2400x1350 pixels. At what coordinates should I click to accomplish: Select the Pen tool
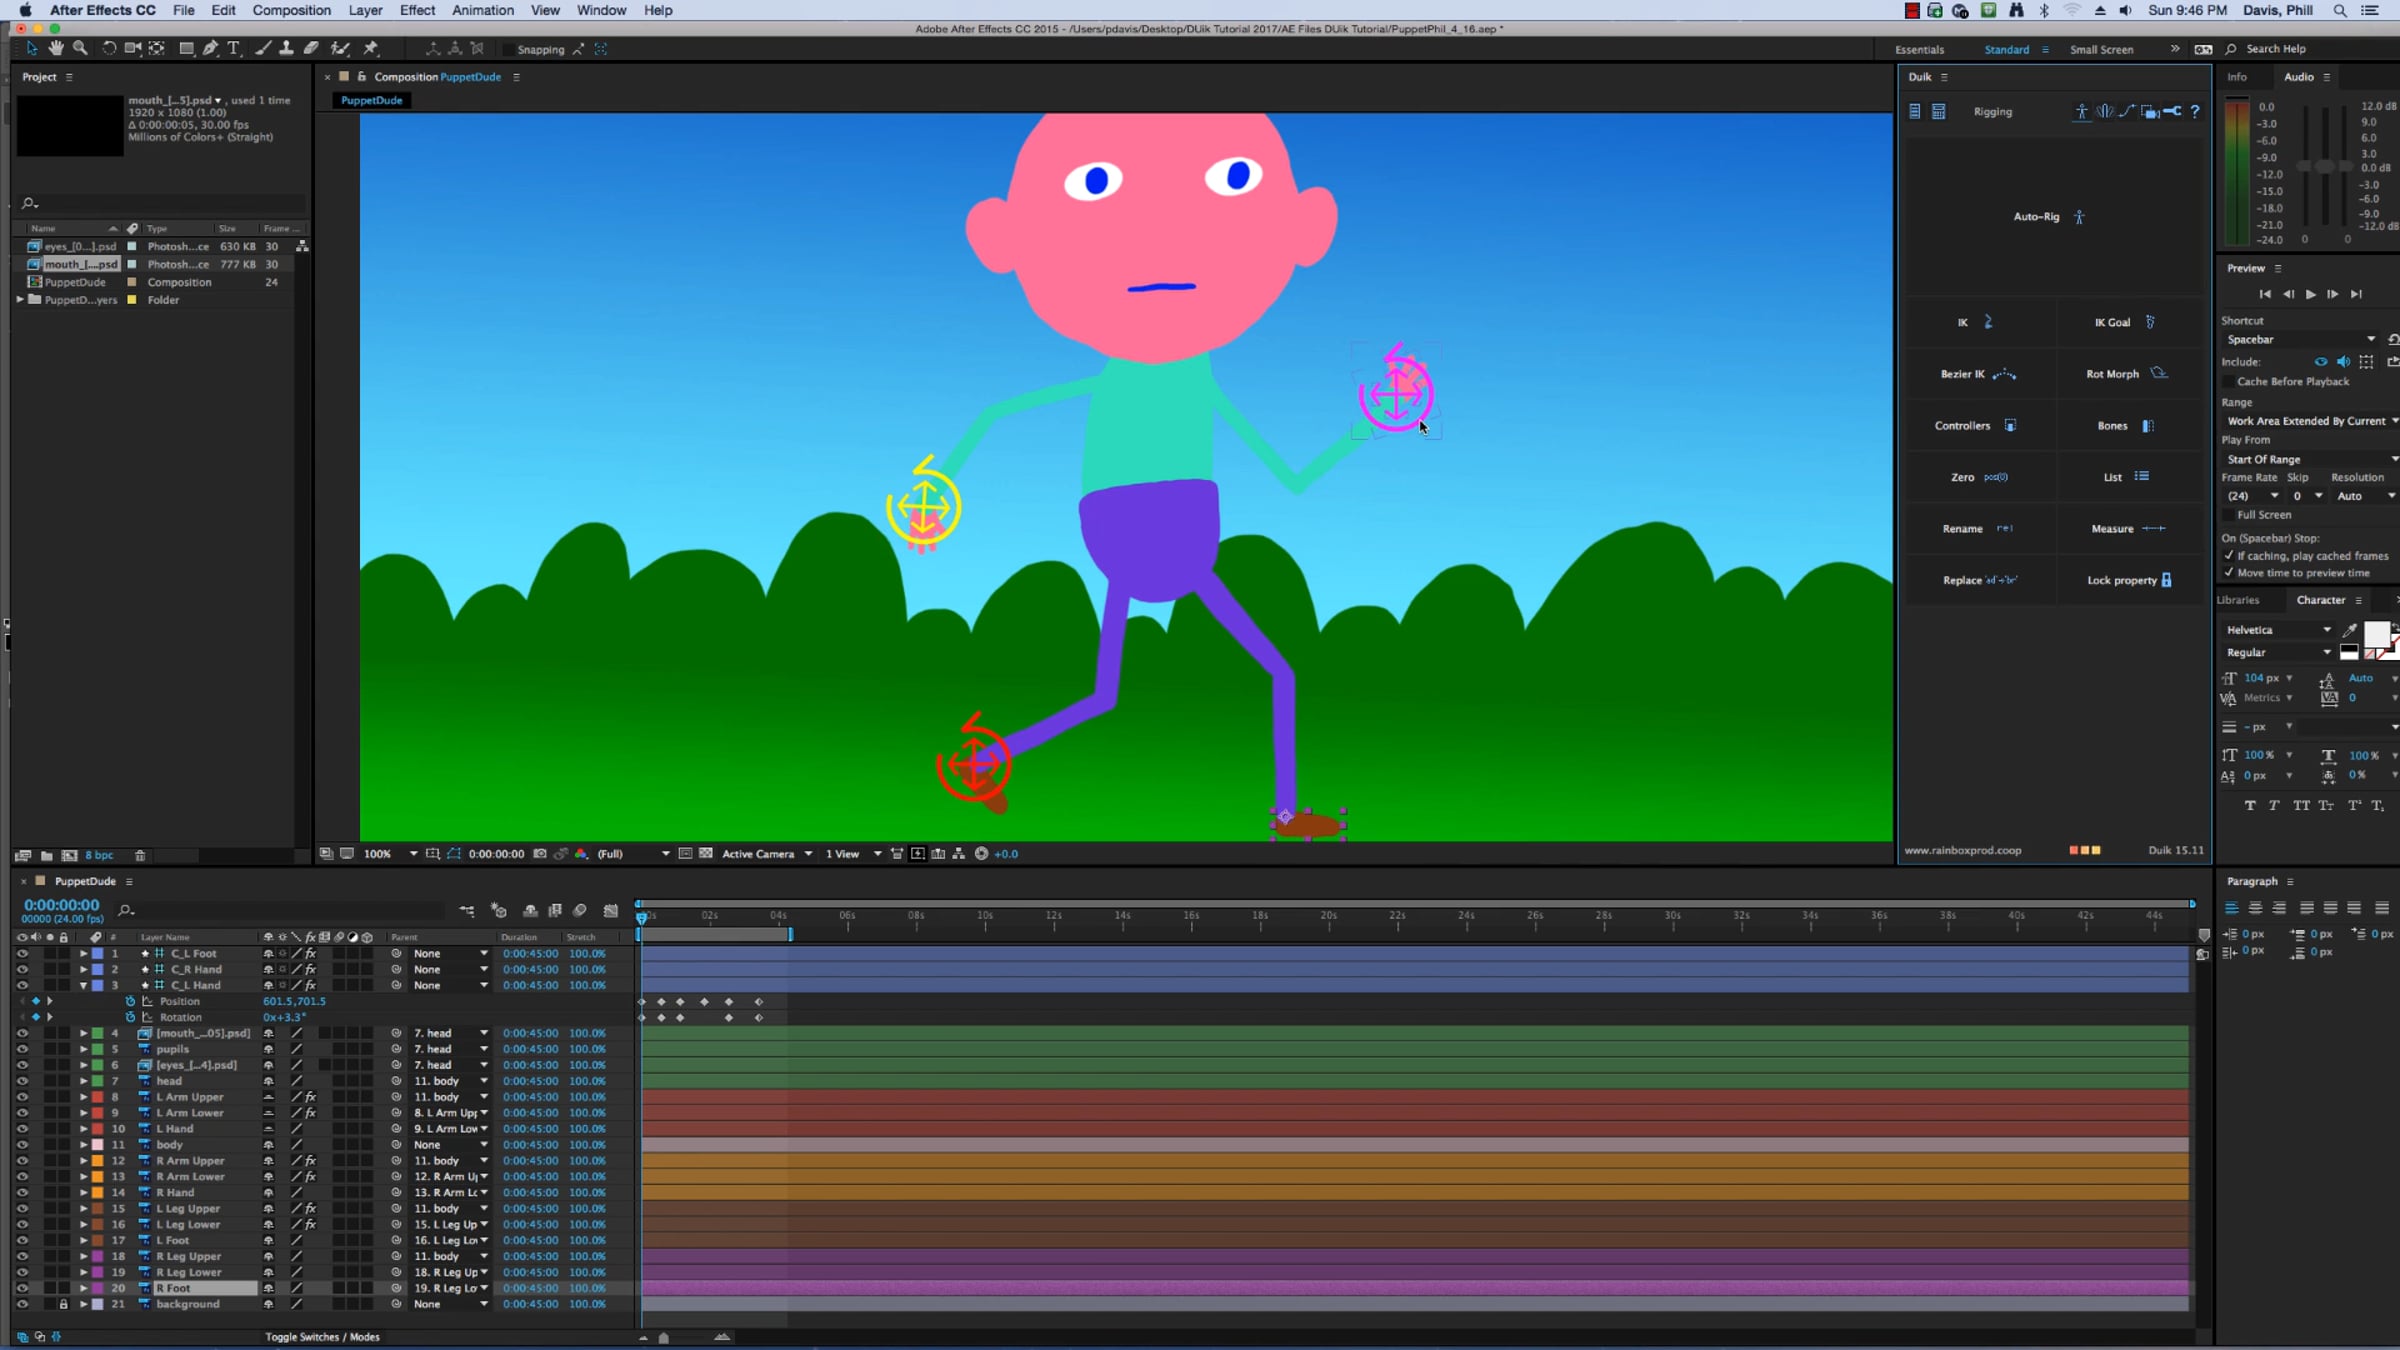[210, 48]
